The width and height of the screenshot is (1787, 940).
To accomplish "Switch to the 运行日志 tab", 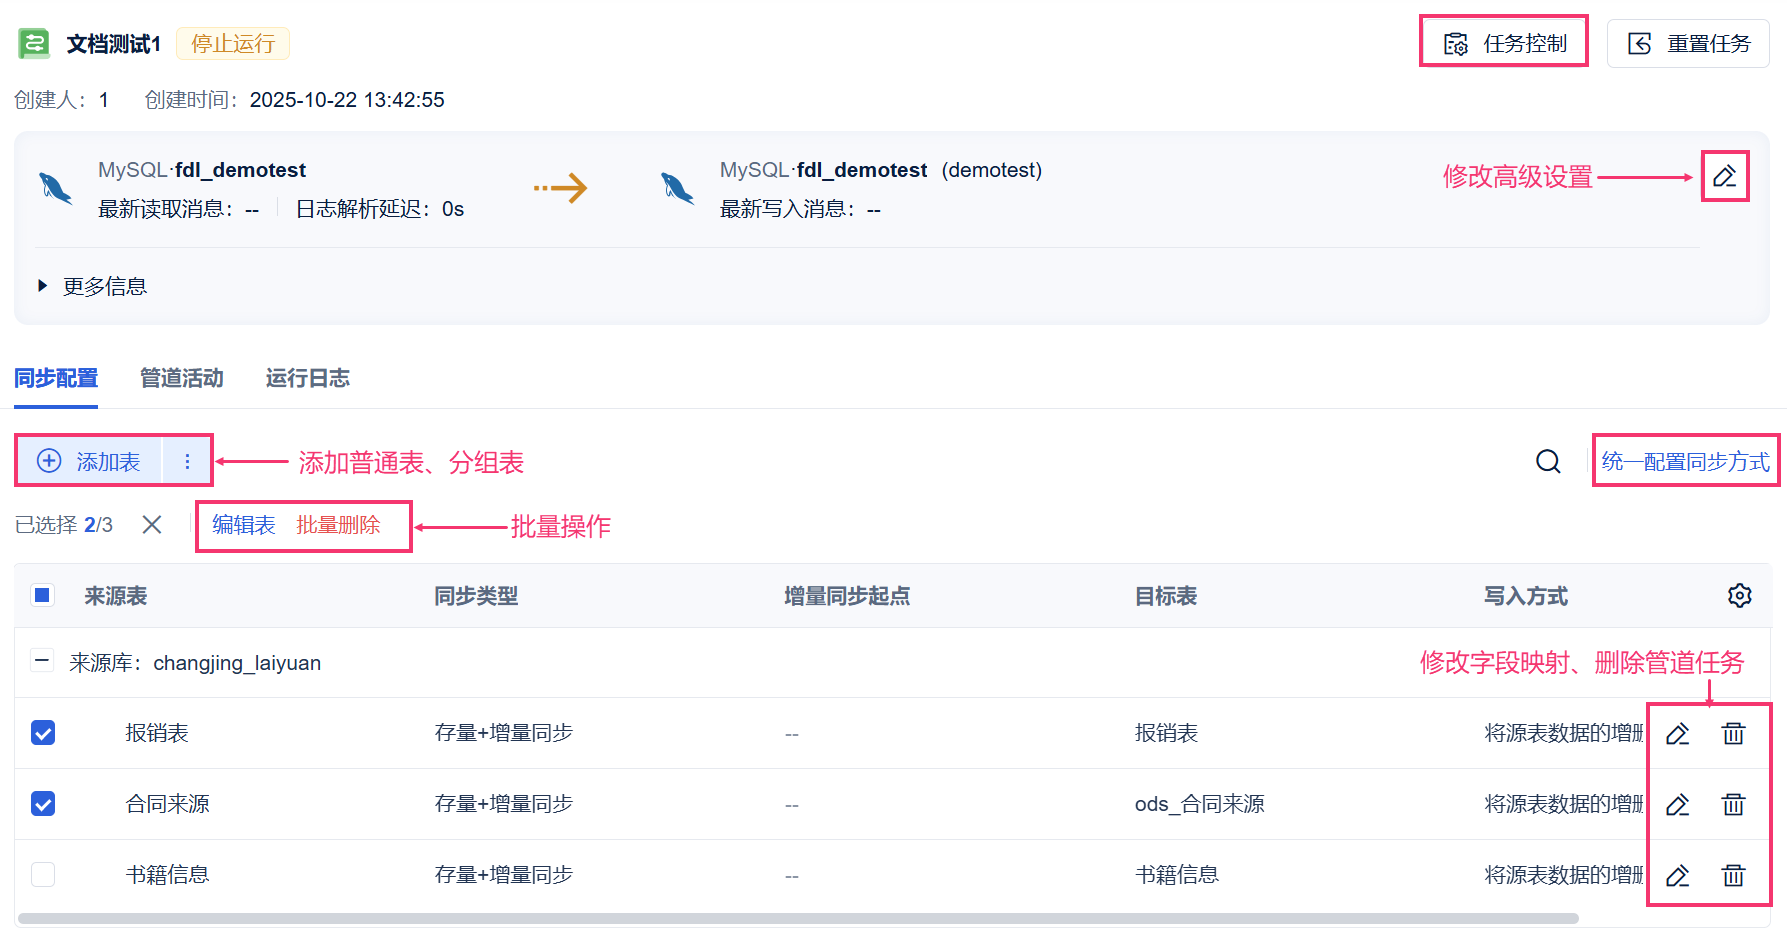I will point(307,378).
